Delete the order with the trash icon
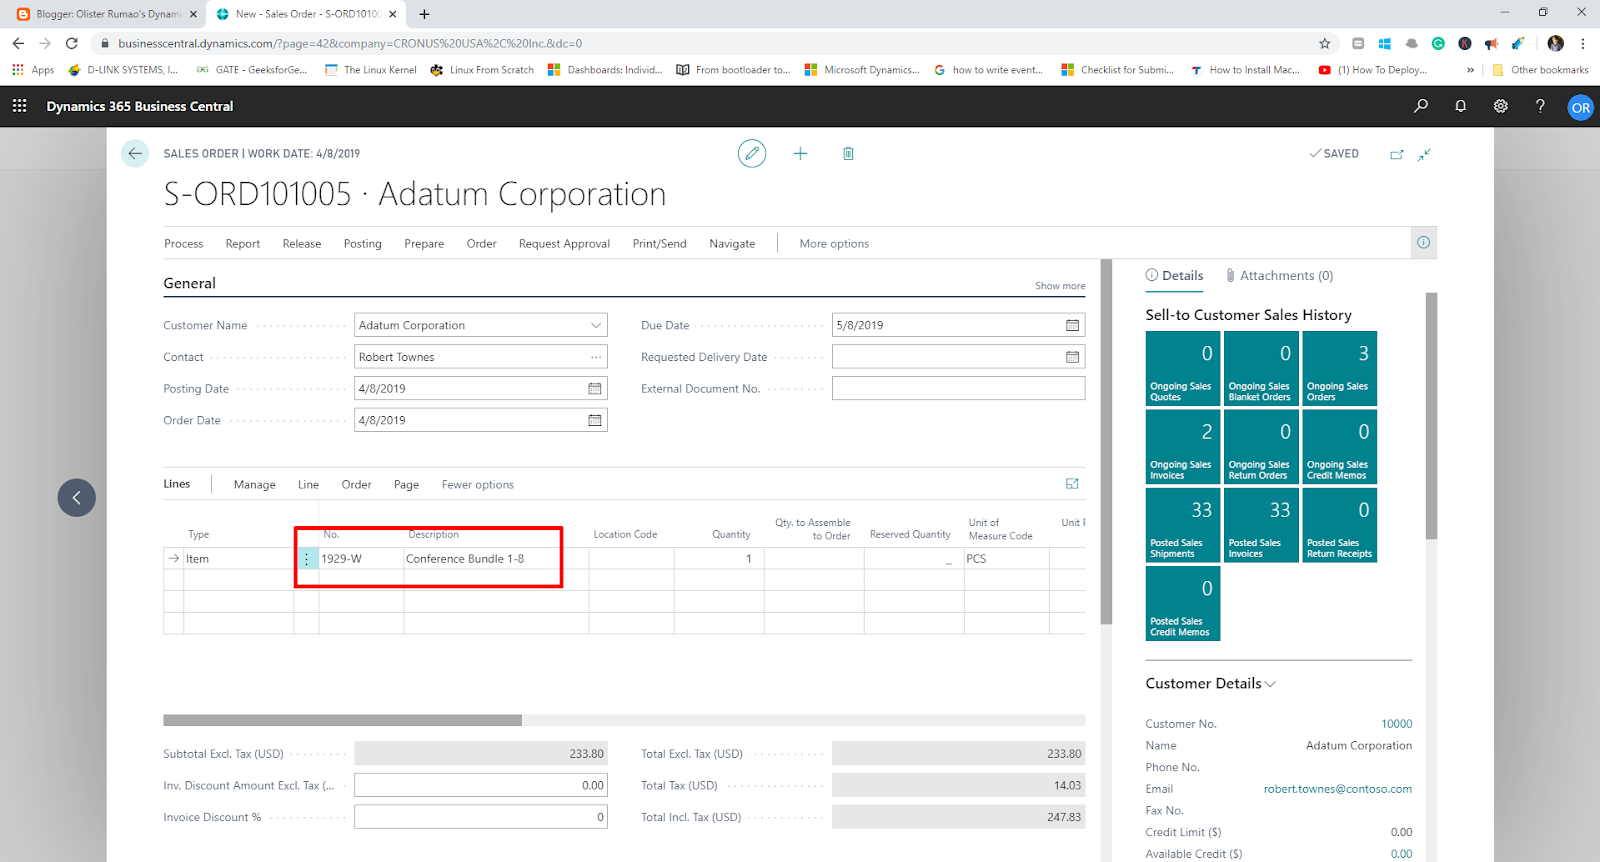The width and height of the screenshot is (1600, 862). coord(848,153)
